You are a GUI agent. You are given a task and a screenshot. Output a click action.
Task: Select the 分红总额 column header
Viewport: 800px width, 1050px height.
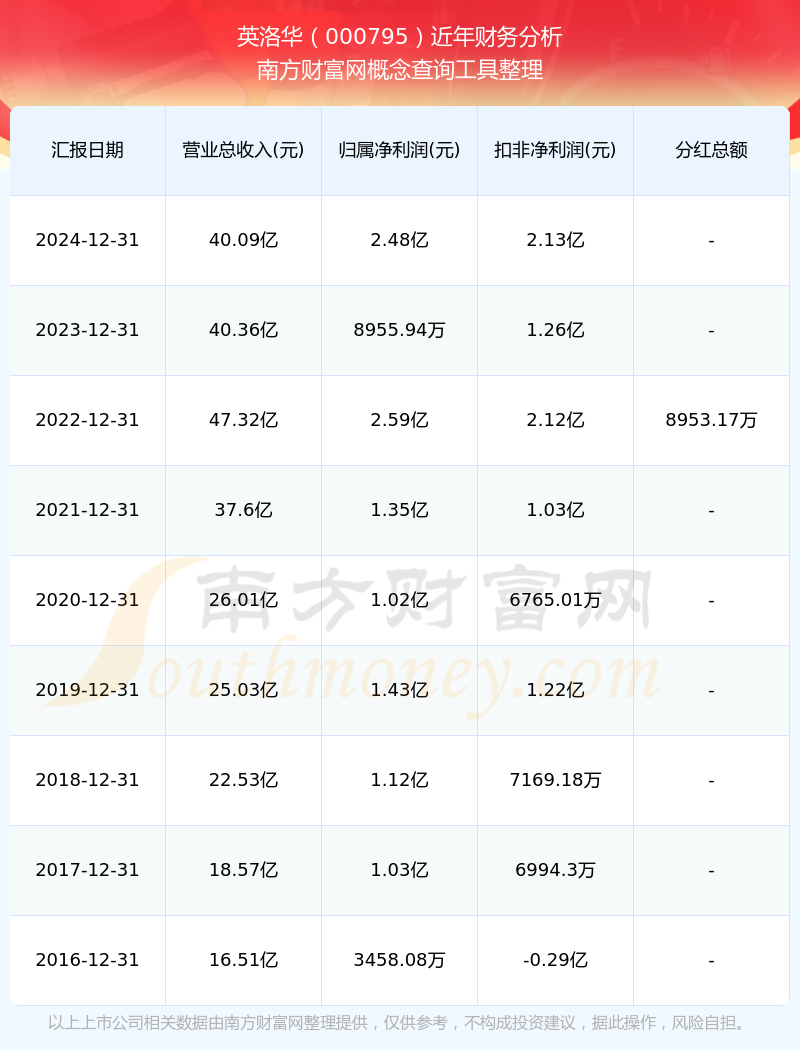click(712, 150)
